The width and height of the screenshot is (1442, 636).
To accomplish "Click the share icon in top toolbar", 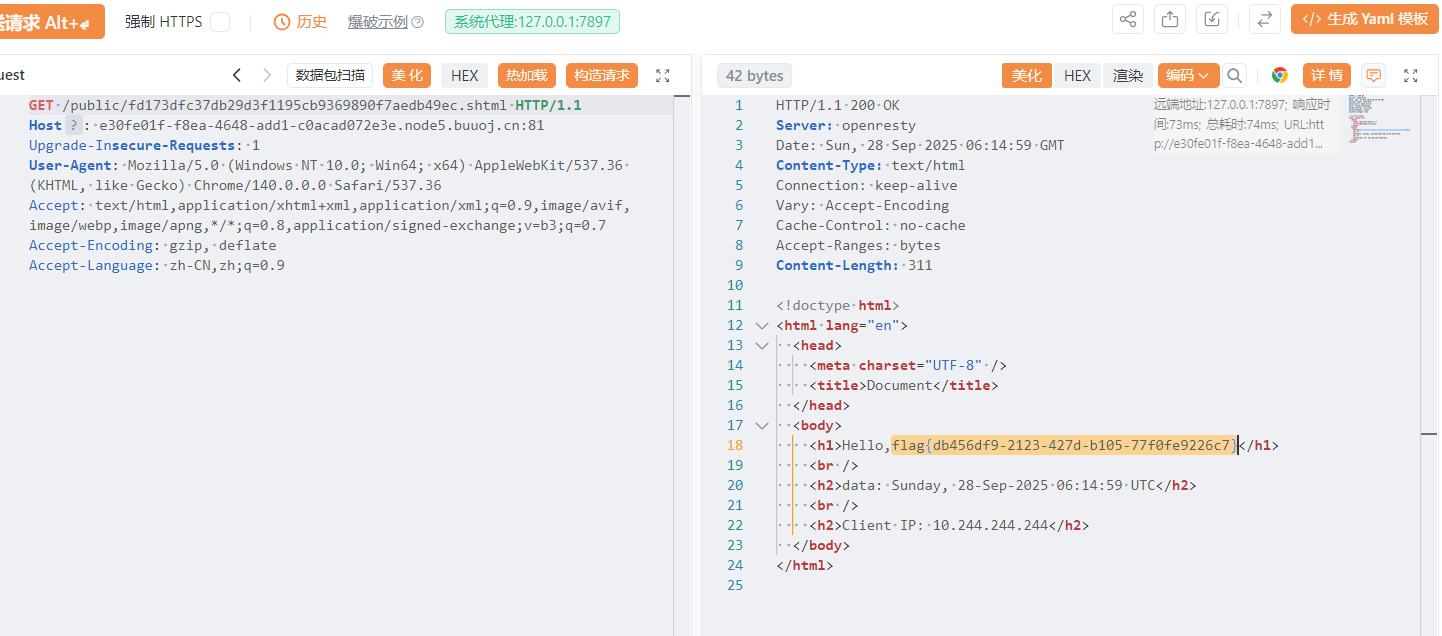I will [x=1128, y=19].
